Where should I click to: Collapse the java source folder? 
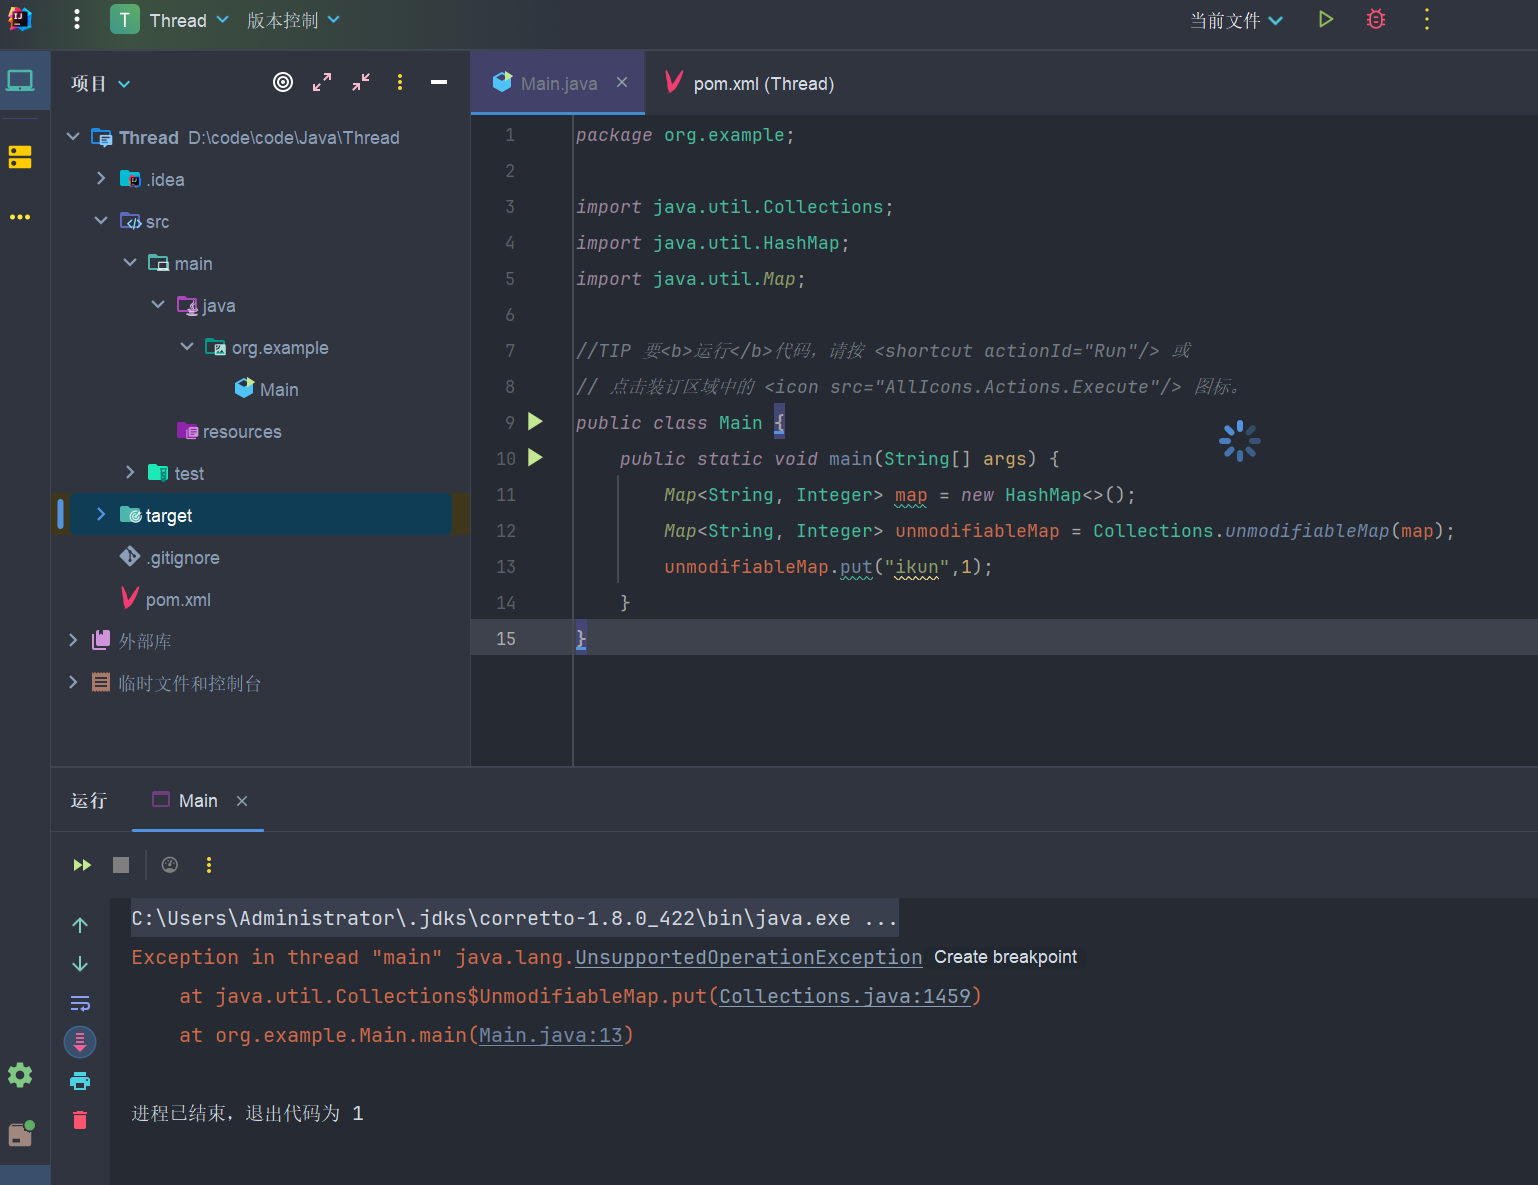(x=158, y=304)
